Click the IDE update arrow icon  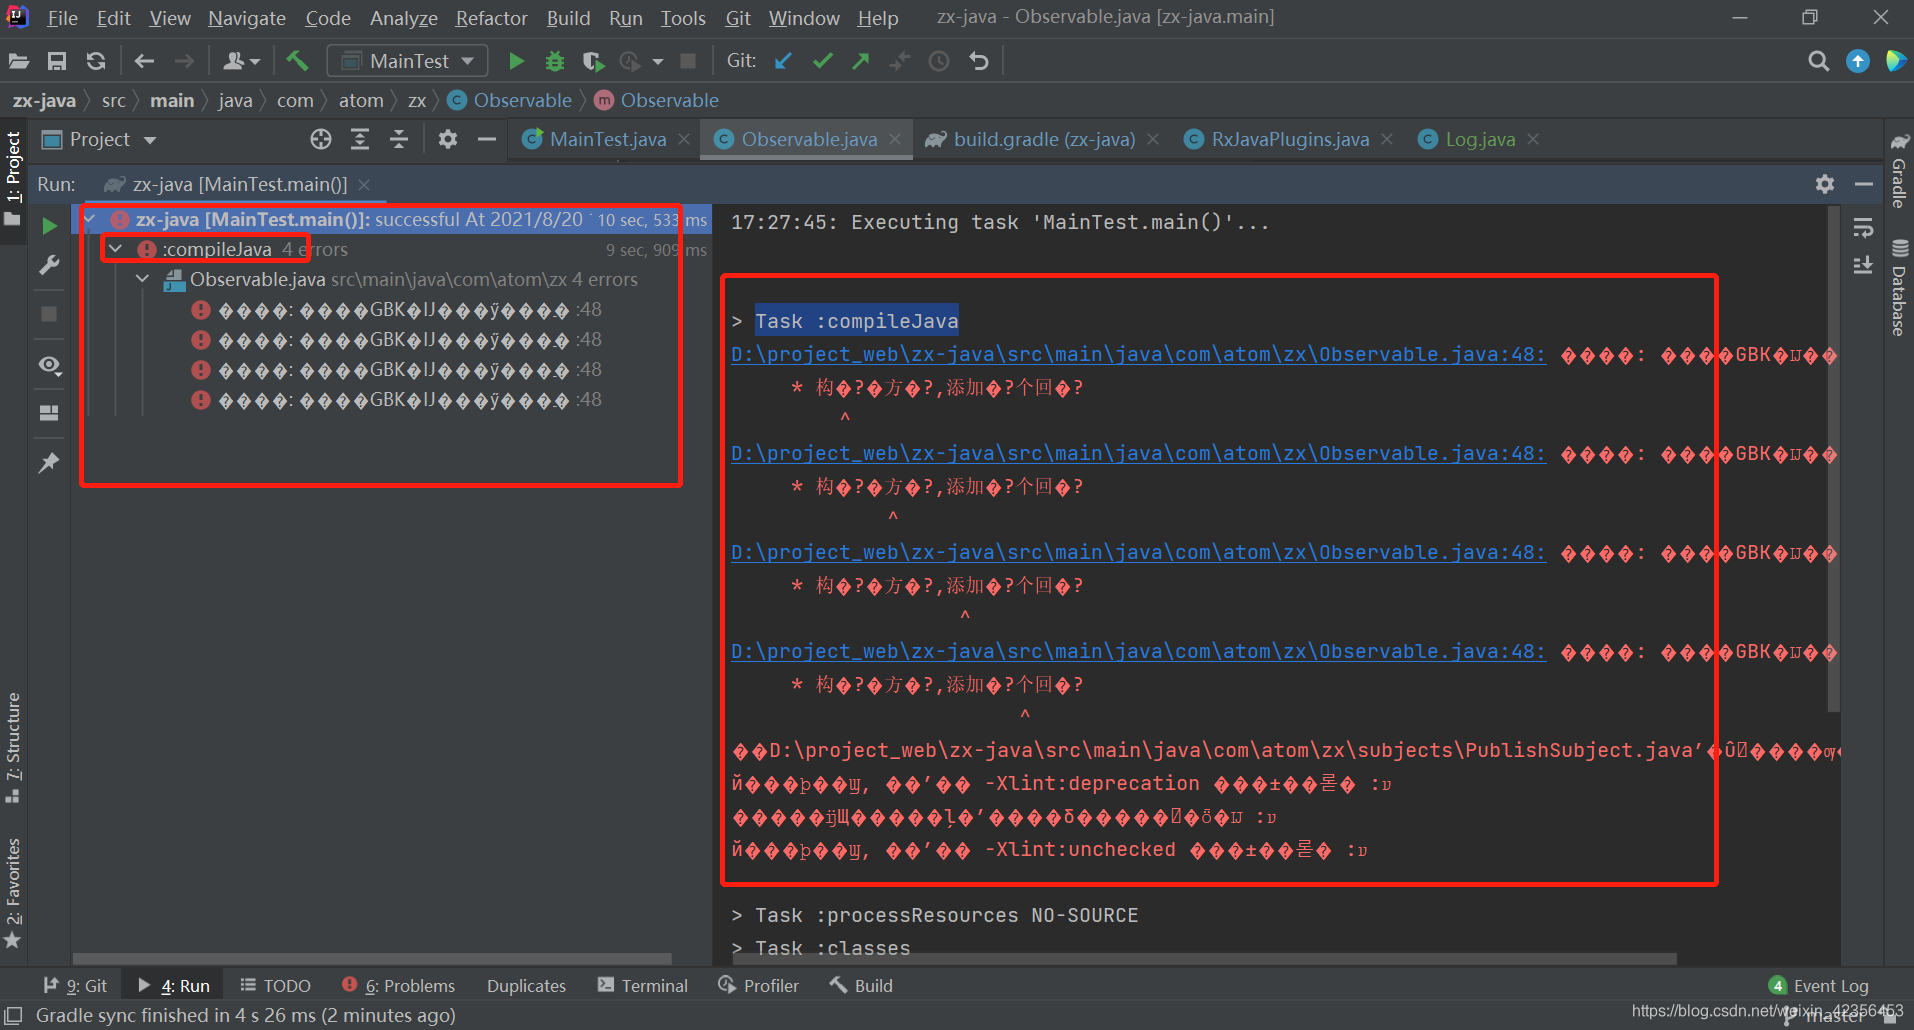tap(1857, 61)
